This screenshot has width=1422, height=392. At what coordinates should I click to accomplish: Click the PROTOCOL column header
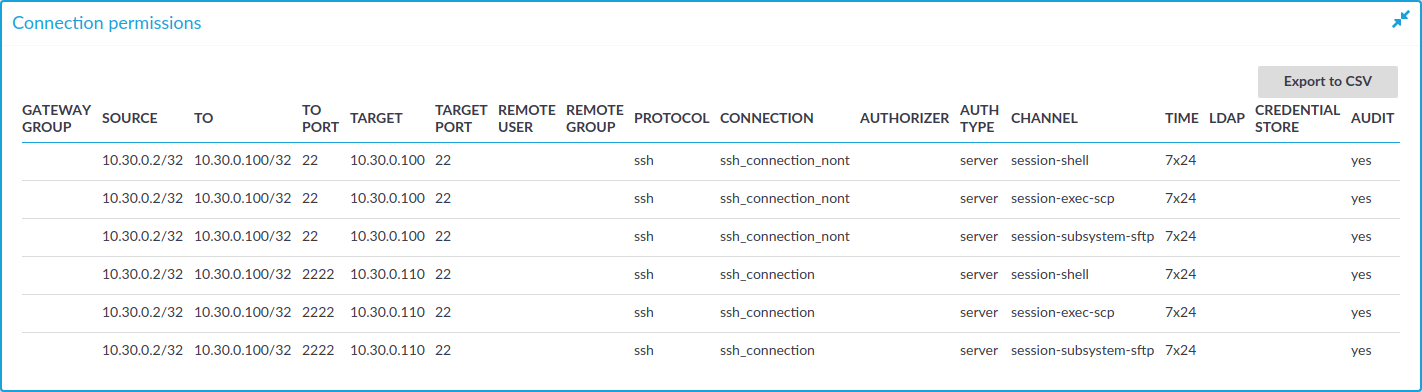point(672,118)
